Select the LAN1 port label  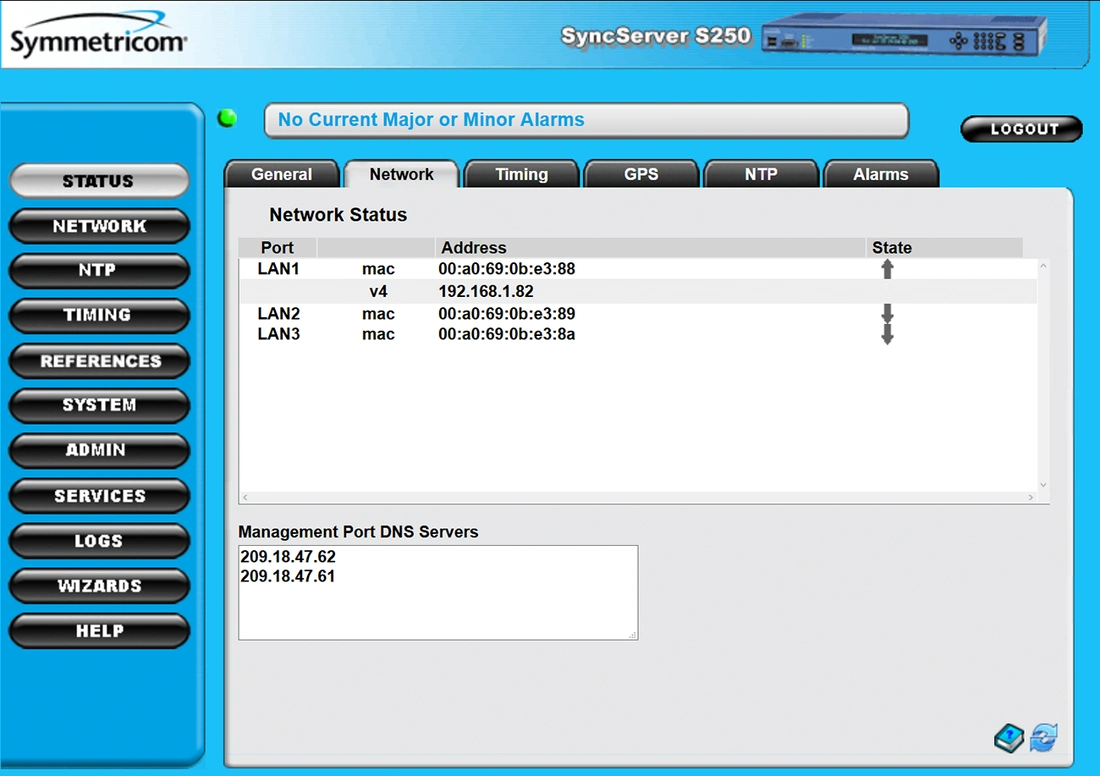[279, 269]
